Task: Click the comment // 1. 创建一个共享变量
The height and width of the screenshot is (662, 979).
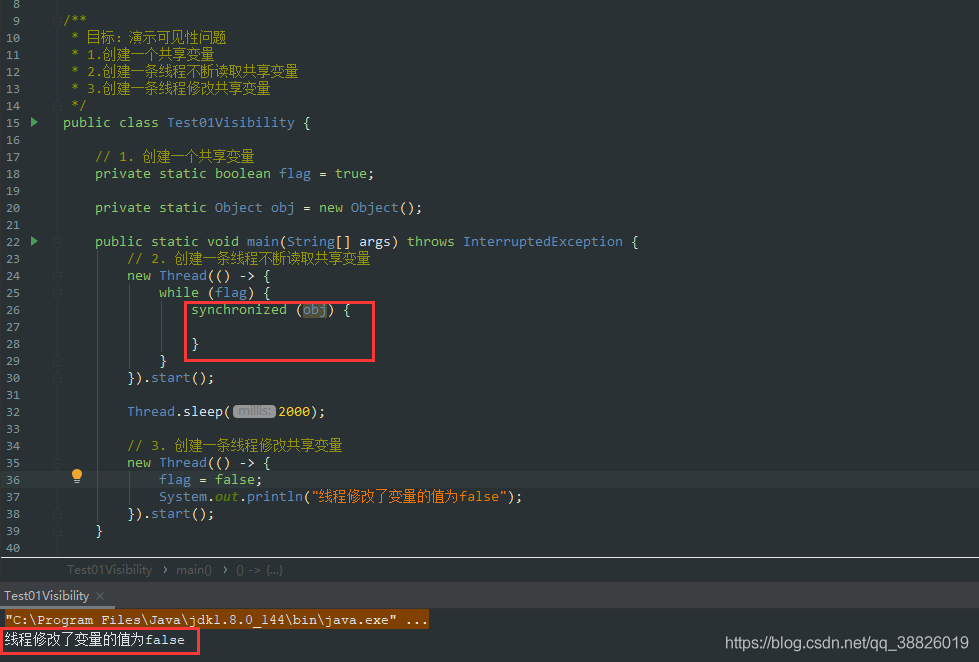Action: point(175,156)
